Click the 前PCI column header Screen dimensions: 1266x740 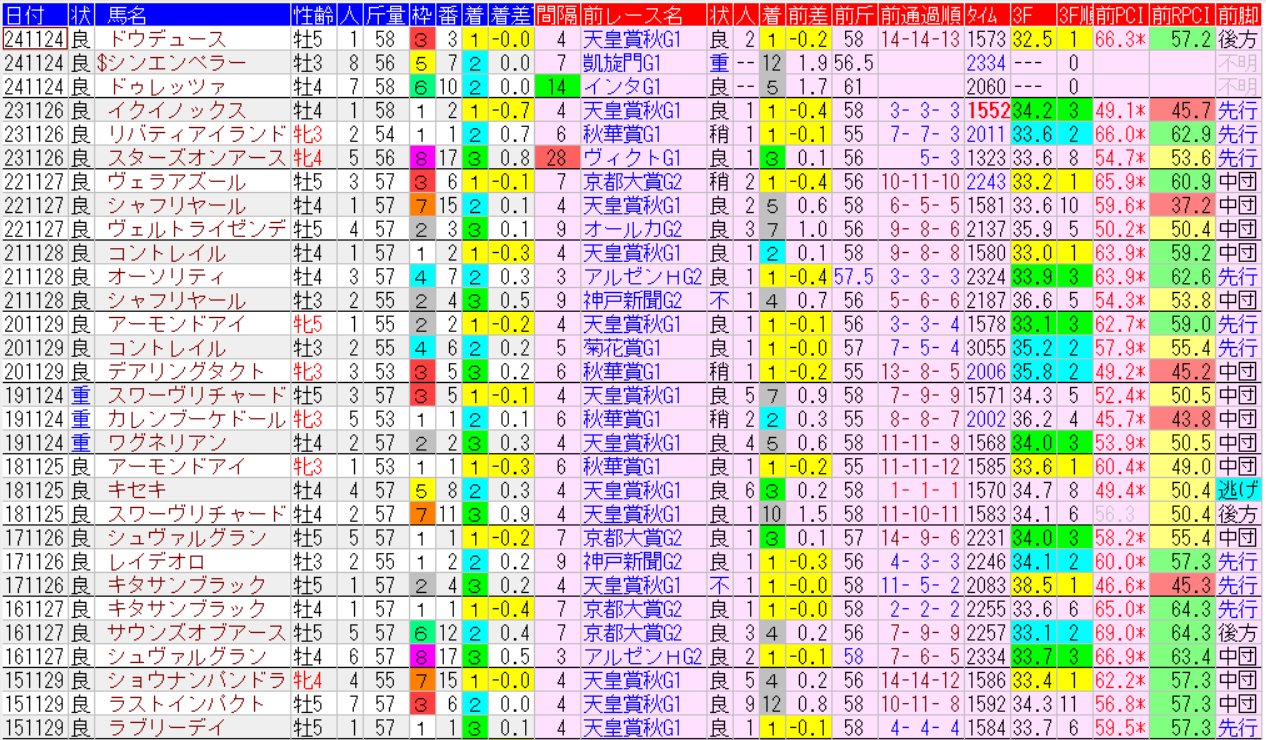coord(1119,15)
